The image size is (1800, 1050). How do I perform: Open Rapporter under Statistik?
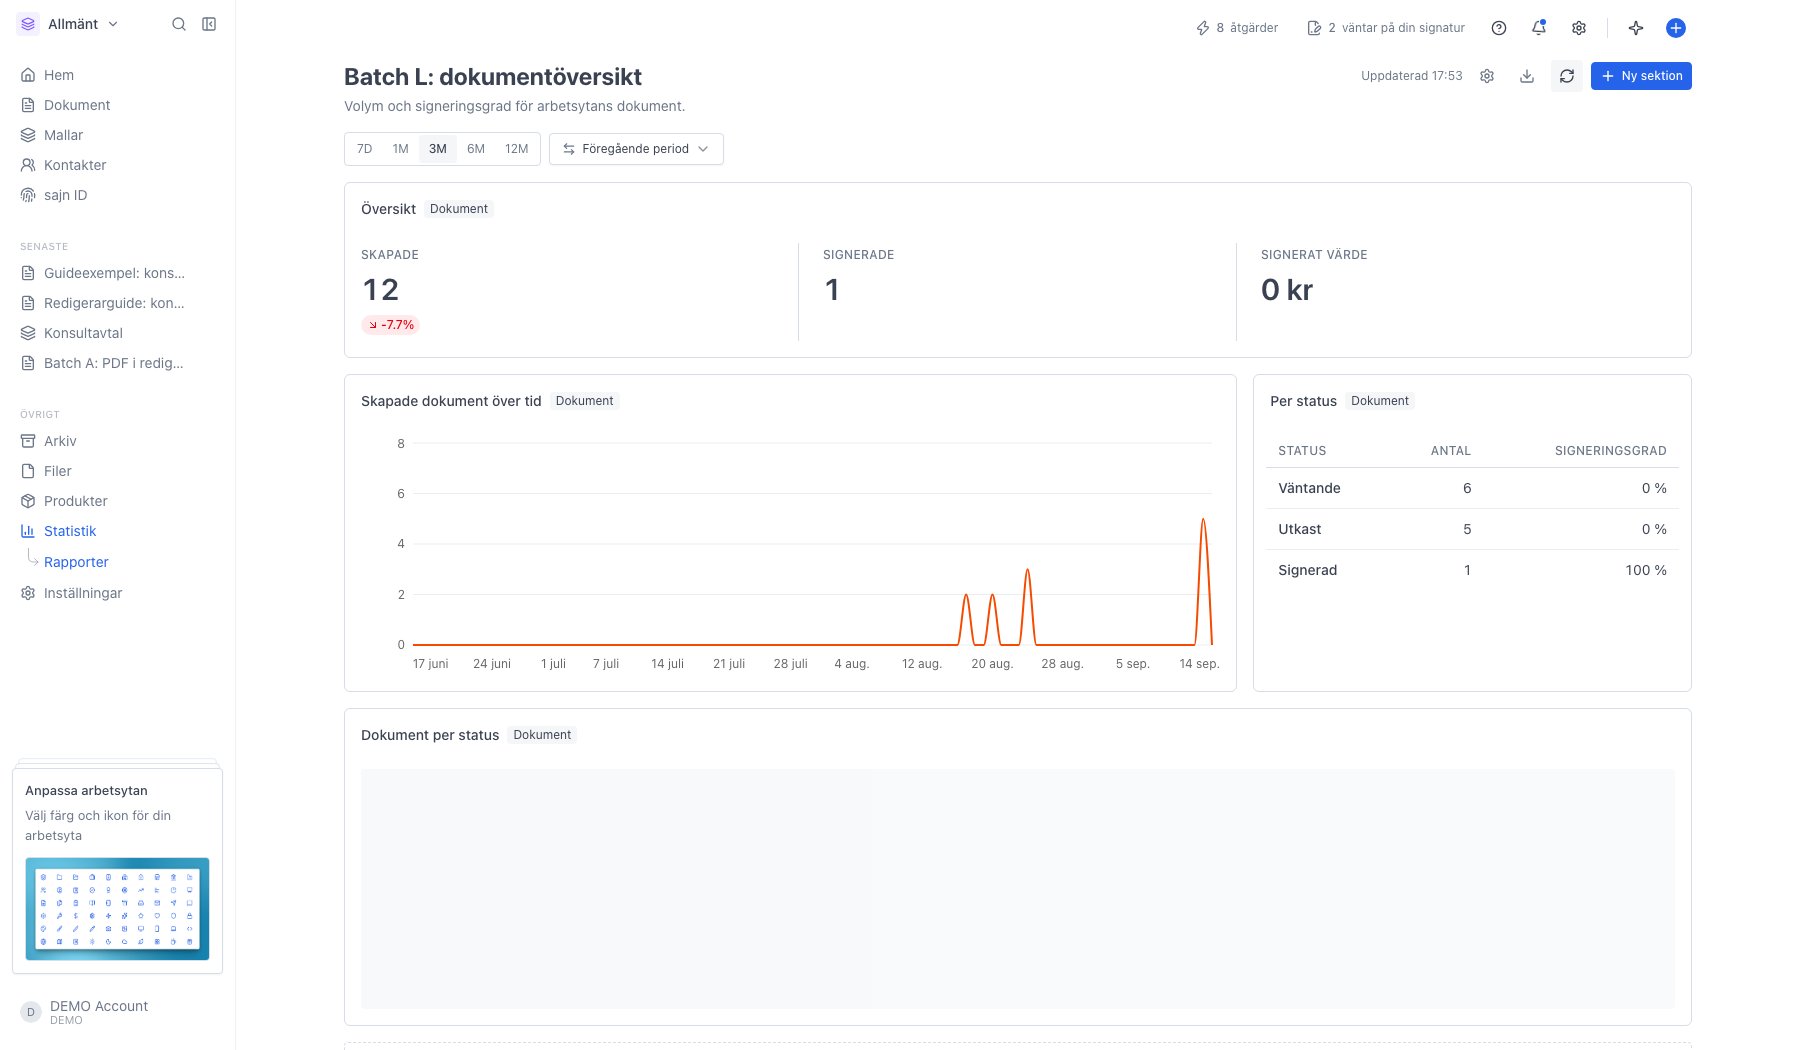pos(76,562)
